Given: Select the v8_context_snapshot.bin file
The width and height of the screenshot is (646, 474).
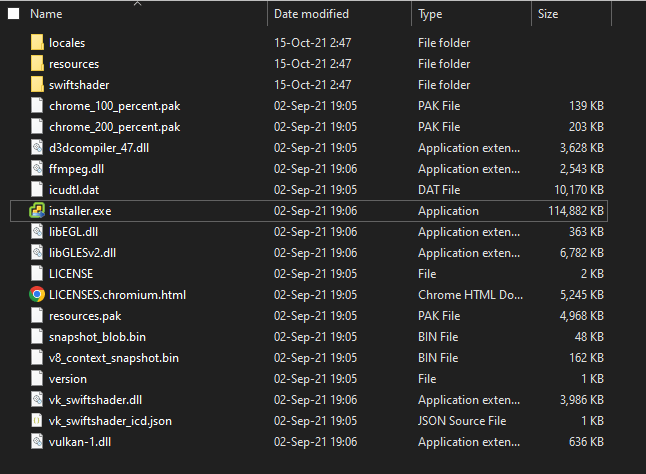Looking at the screenshot, I should coord(114,358).
